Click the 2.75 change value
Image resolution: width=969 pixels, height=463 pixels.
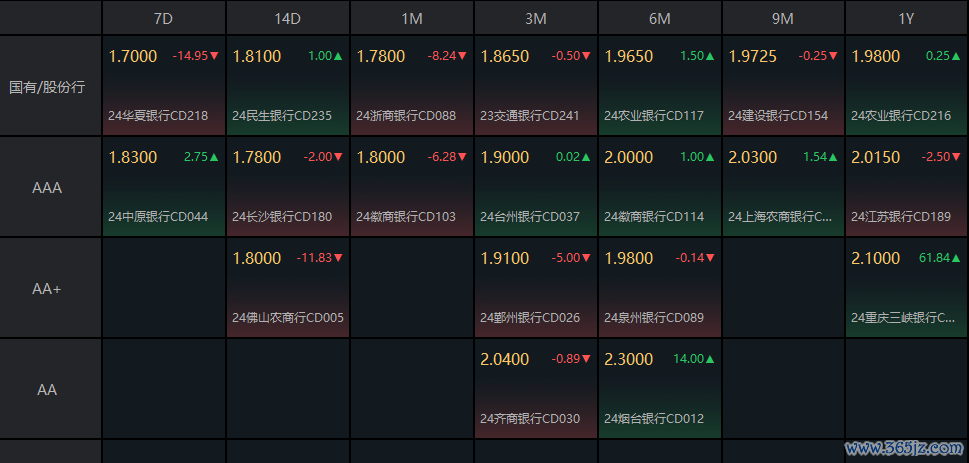(x=196, y=157)
